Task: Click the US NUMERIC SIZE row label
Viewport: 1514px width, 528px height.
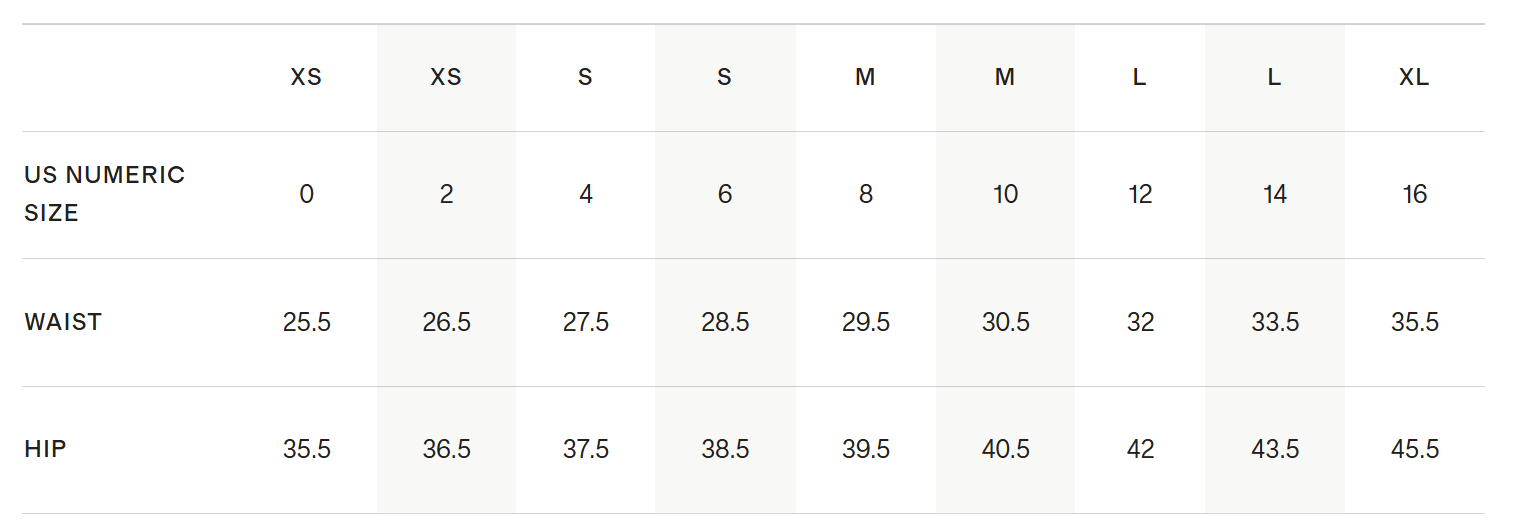Action: (x=104, y=194)
